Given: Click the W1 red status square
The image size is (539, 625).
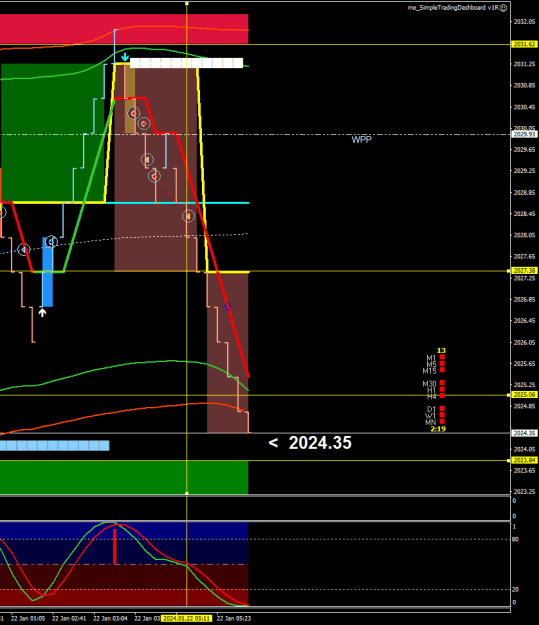Looking at the screenshot, I should click(x=442, y=415).
